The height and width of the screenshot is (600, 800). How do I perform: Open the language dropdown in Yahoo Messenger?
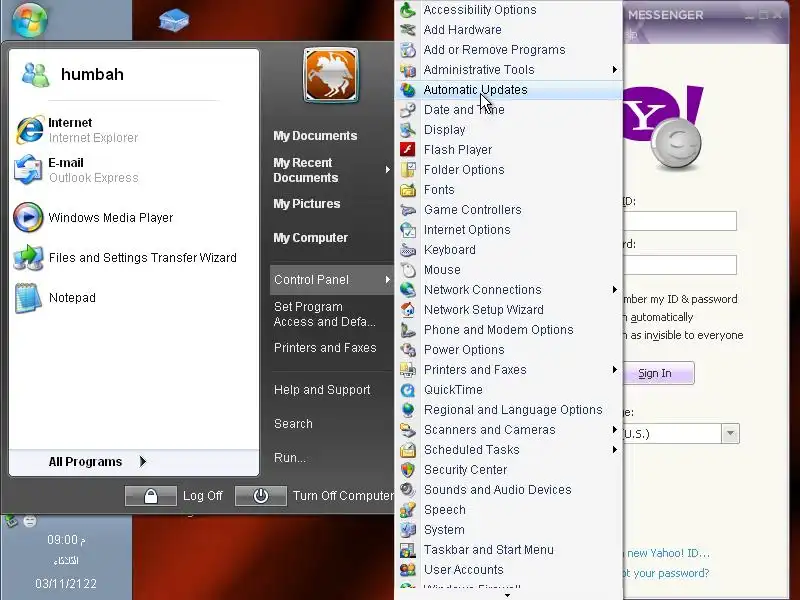[x=730, y=434]
